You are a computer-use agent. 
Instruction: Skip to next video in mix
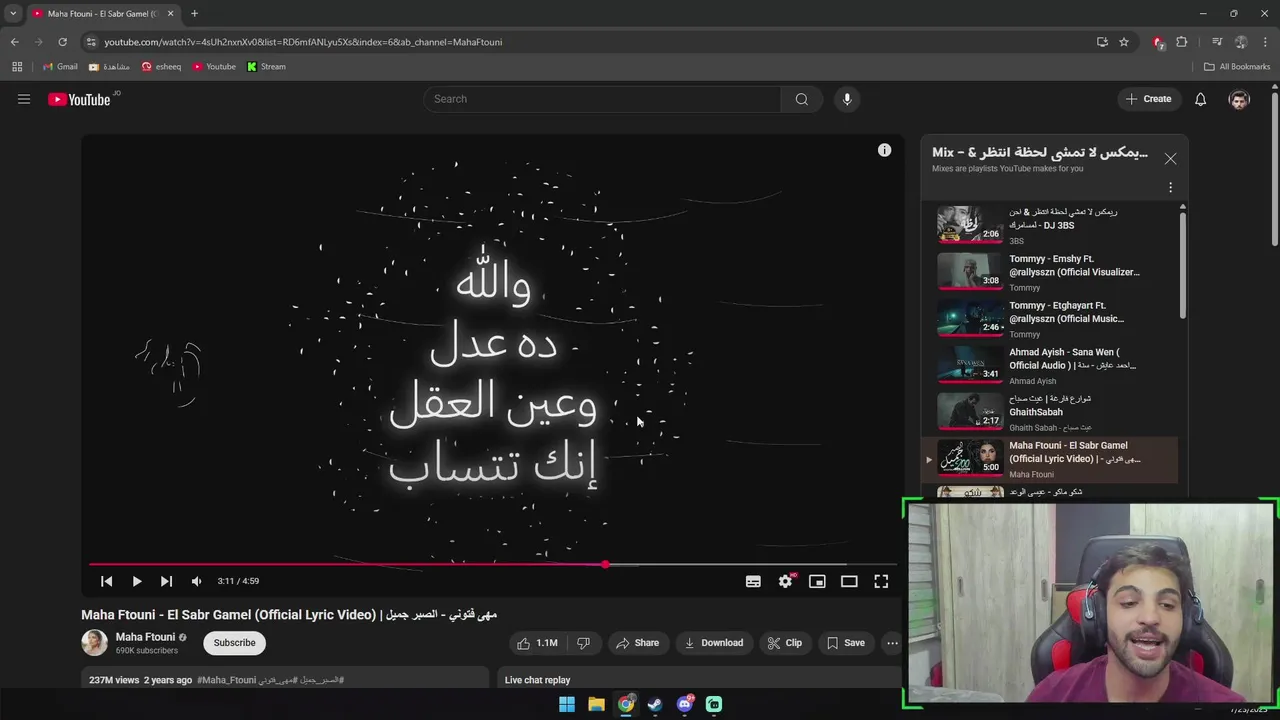pyautogui.click(x=166, y=581)
